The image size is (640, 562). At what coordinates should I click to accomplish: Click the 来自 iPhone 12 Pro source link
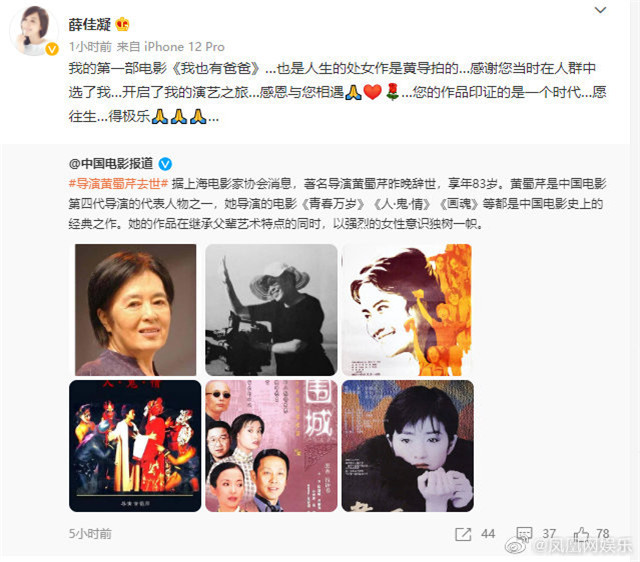pos(171,47)
